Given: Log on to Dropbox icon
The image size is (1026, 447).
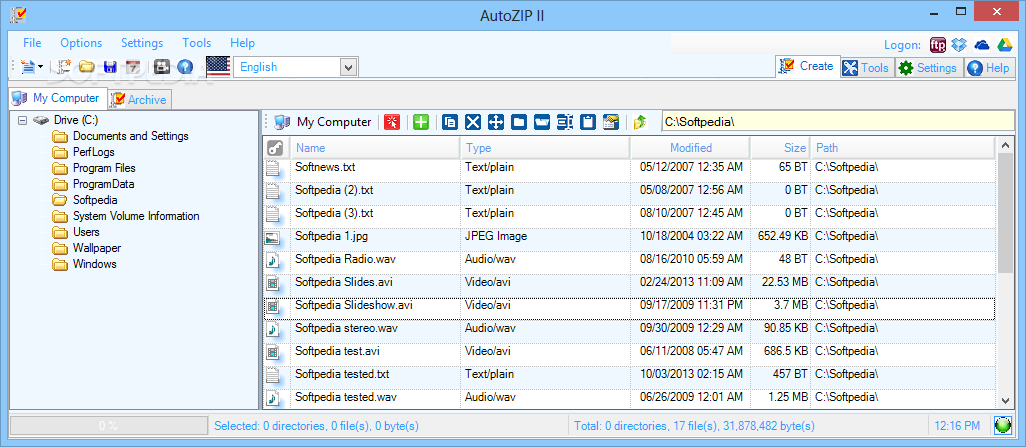Looking at the screenshot, I should (x=959, y=45).
